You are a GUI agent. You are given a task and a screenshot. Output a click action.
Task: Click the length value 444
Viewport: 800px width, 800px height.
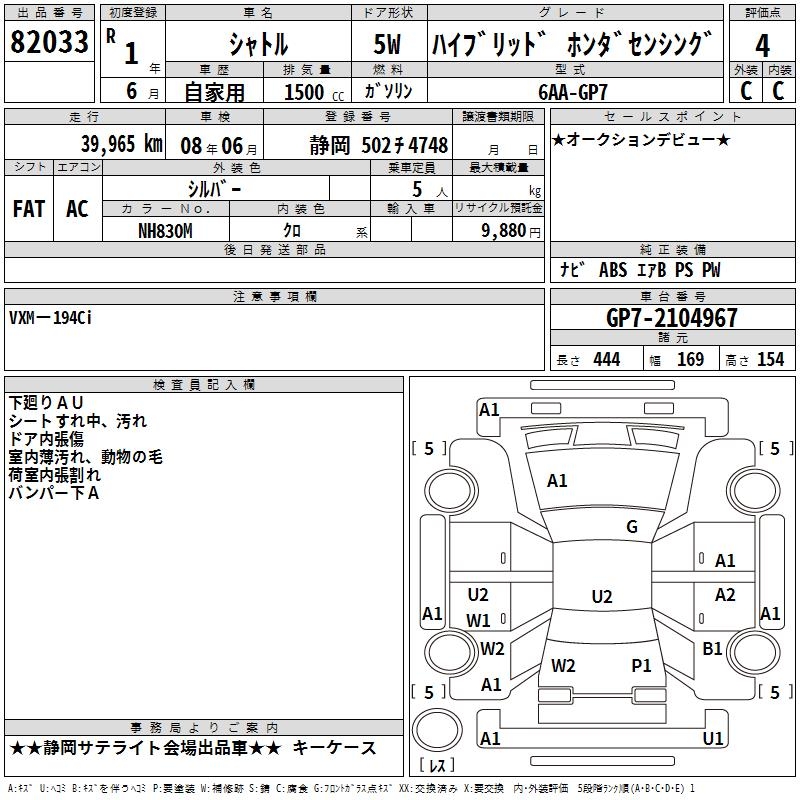coord(607,360)
